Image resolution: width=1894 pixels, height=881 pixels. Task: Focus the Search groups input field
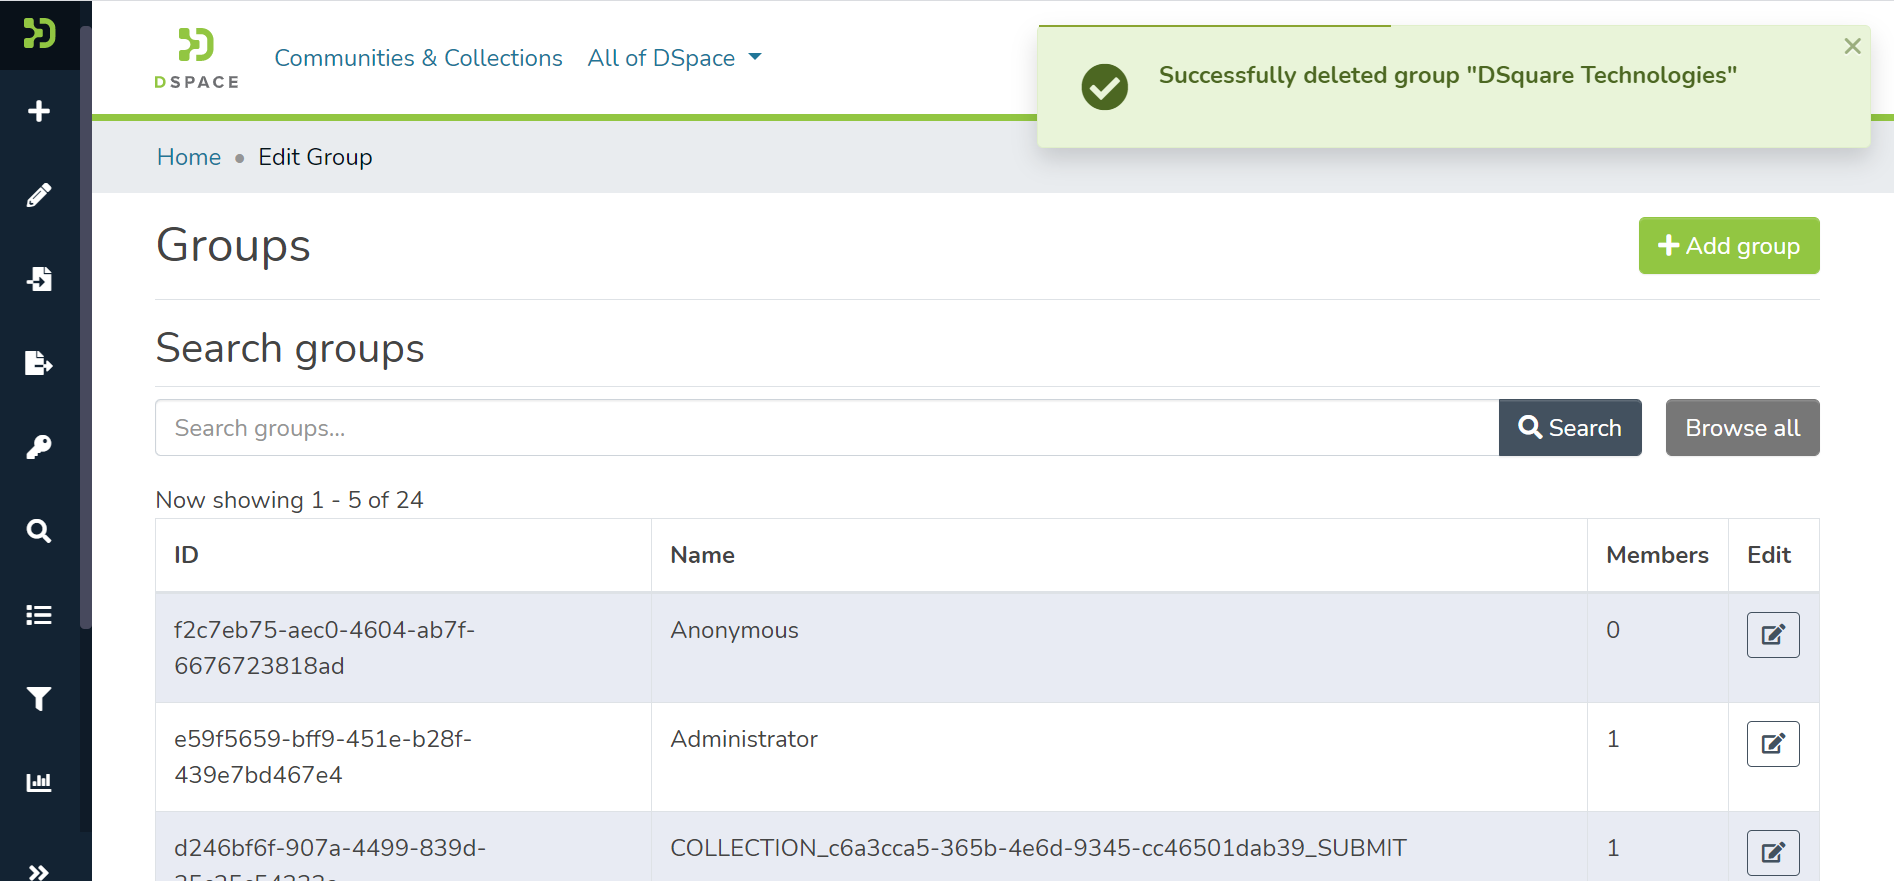[x=826, y=428]
